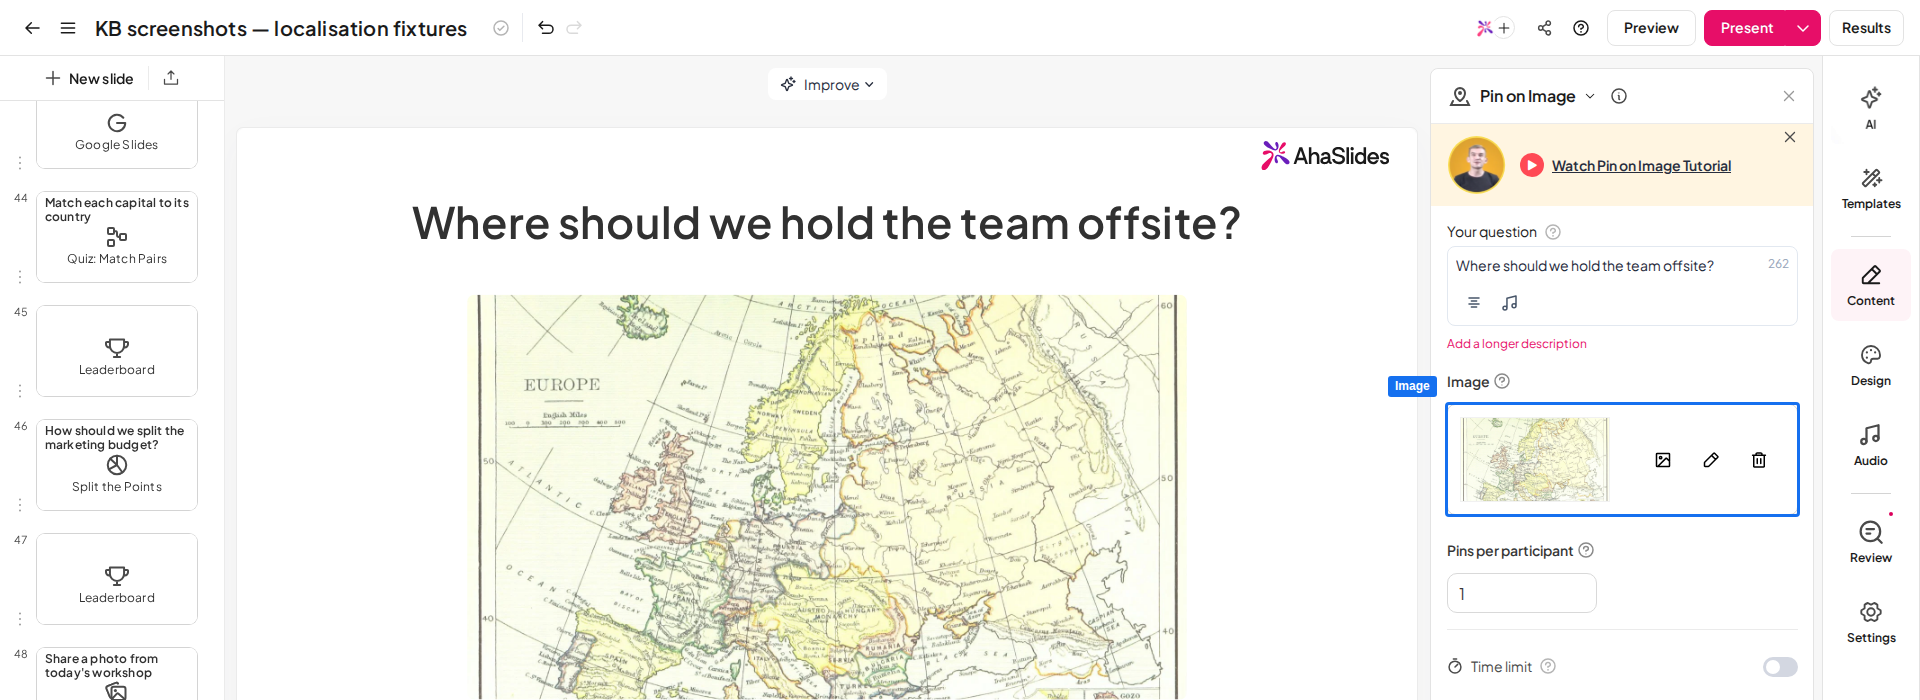Open the share icon in header

[1544, 28]
